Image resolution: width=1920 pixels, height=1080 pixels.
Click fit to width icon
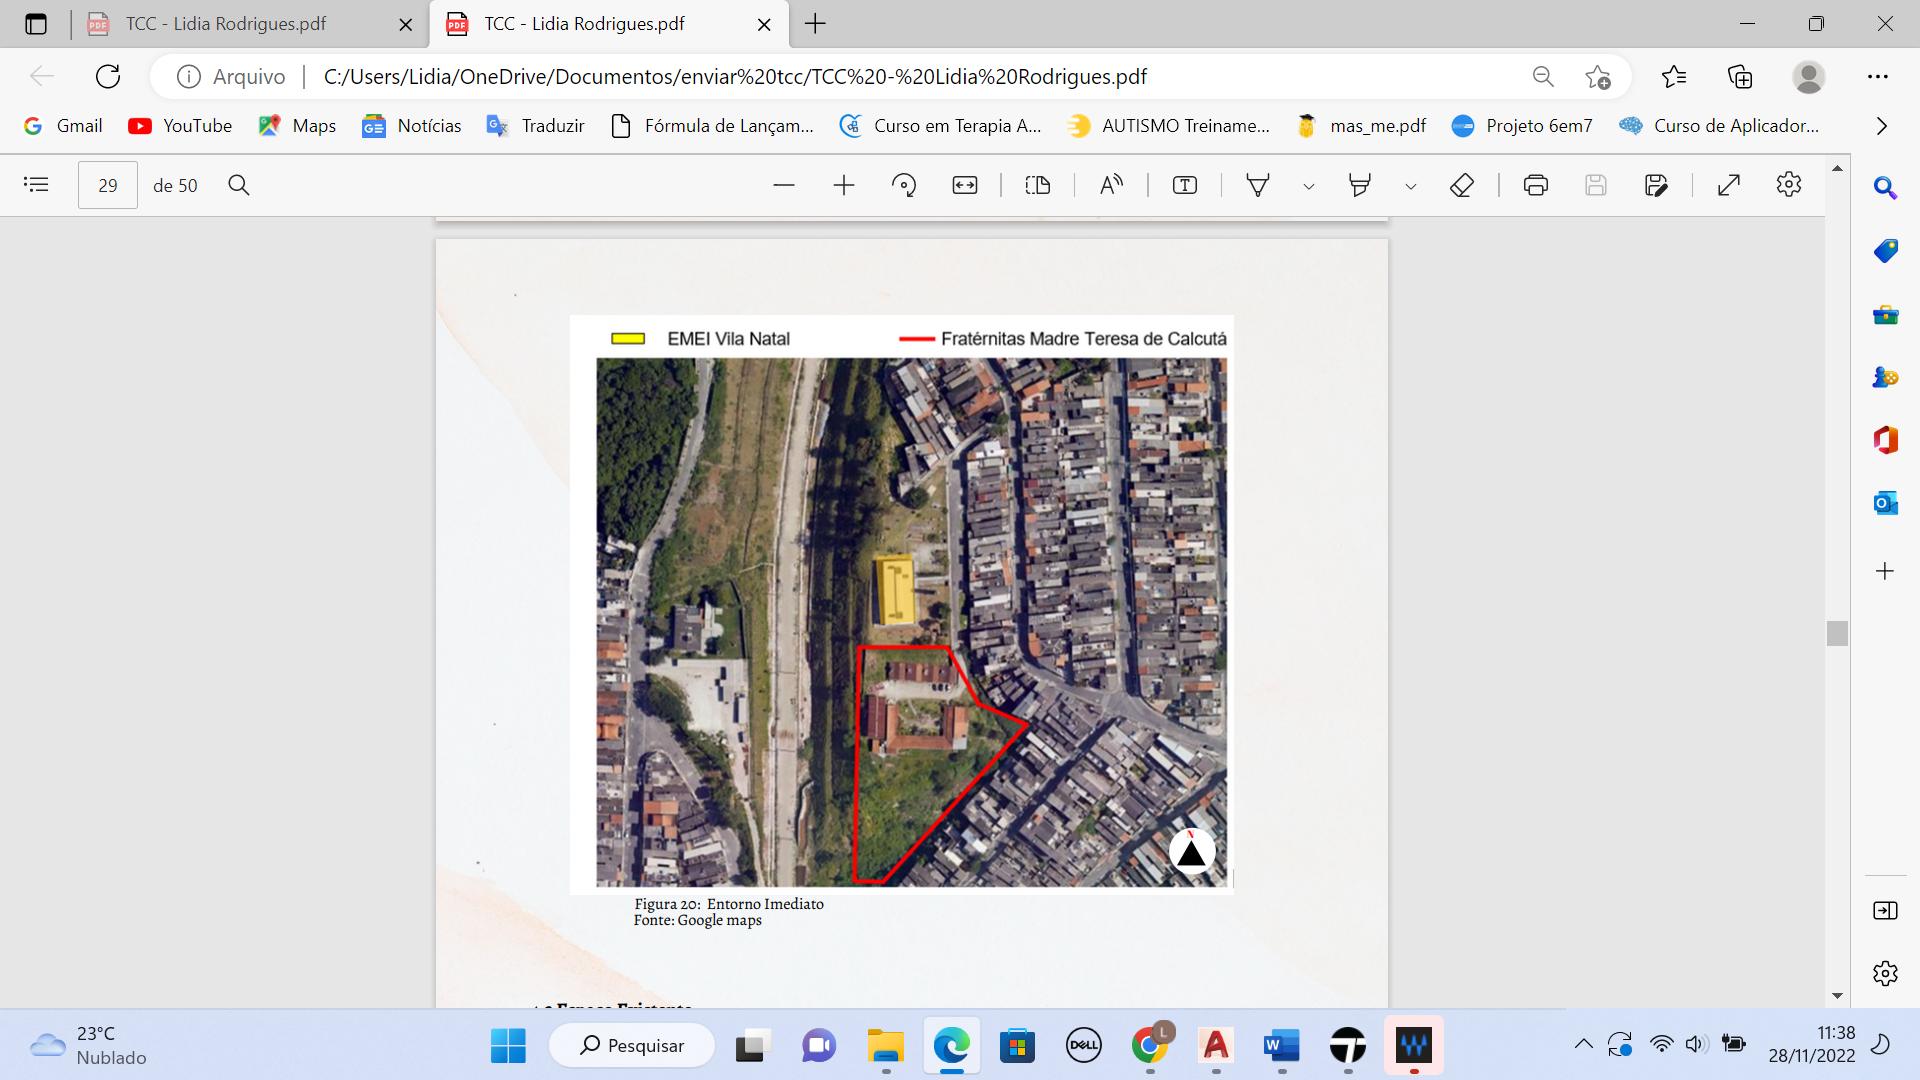[965, 185]
